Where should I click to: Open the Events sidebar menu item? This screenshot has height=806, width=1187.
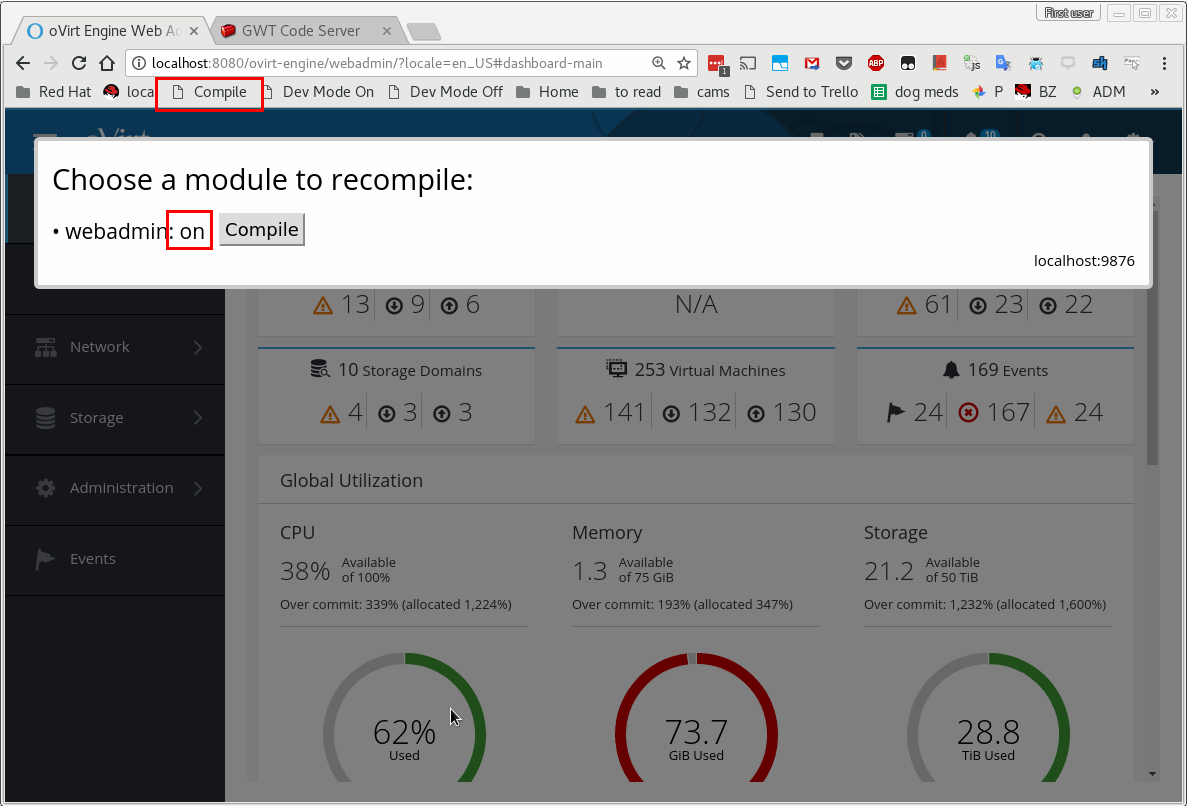tap(92, 559)
